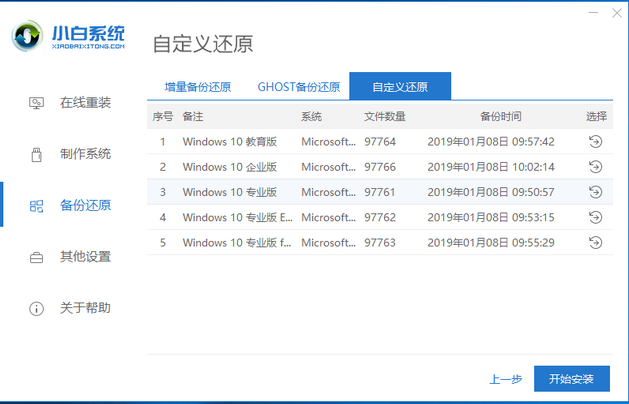
Task: Click restore icon for backup row 4
Action: [595, 217]
